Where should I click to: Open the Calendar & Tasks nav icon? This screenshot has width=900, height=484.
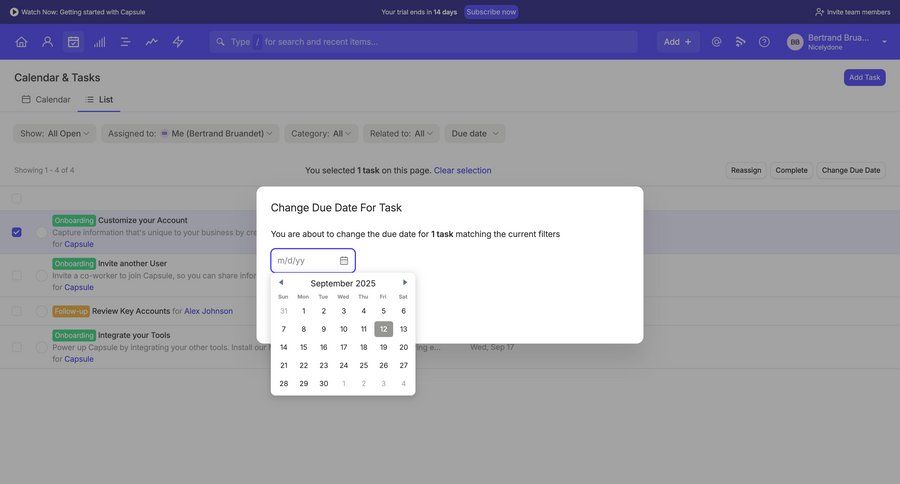[x=73, y=42]
